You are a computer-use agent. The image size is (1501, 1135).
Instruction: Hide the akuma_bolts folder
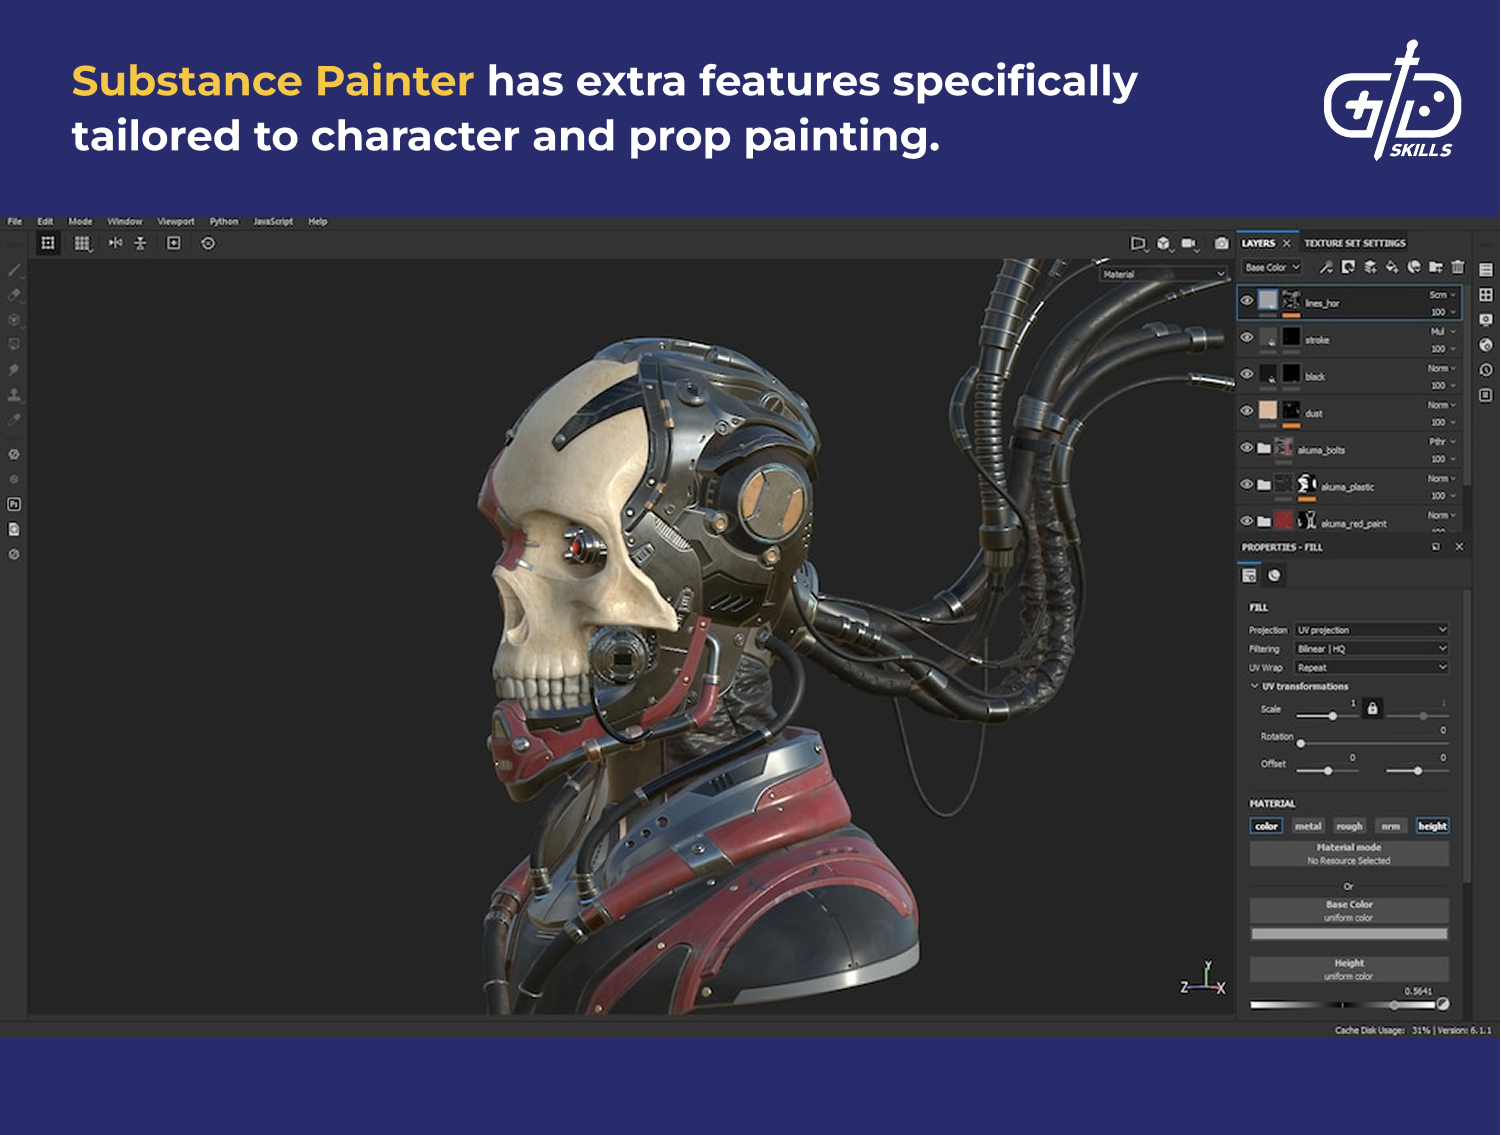[1247, 447]
